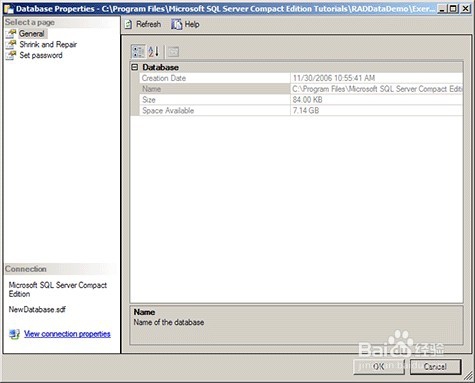Collapse the Database category
The height and width of the screenshot is (383, 475).
click(135, 67)
